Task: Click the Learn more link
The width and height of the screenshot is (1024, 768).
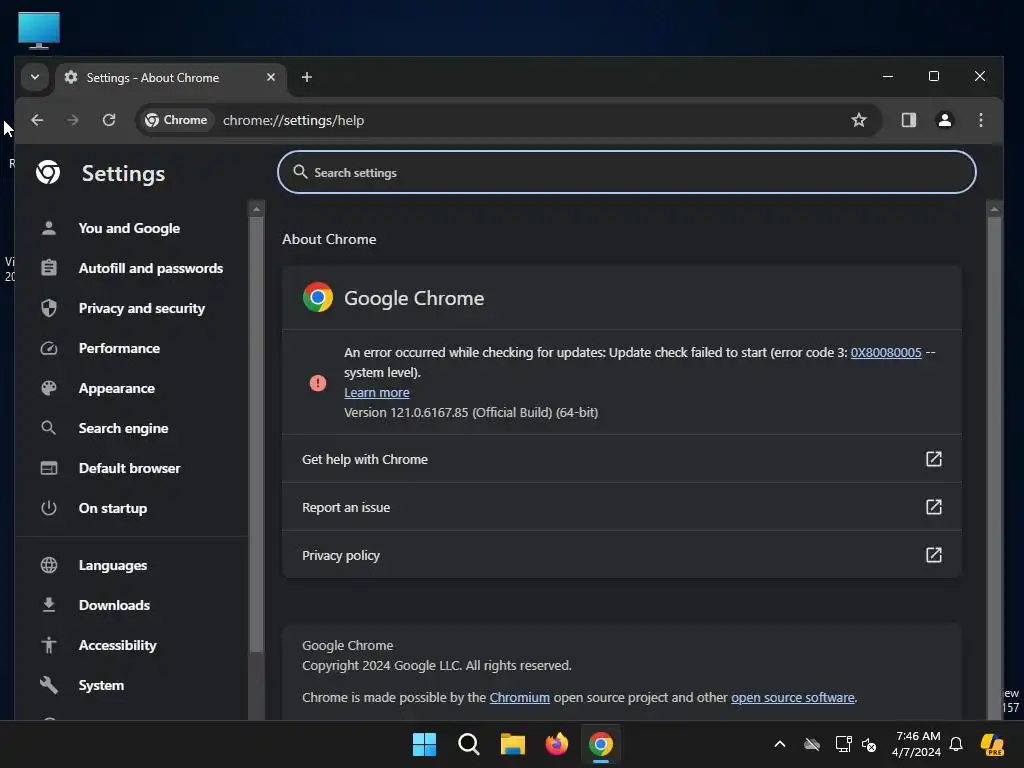Action: click(x=377, y=392)
